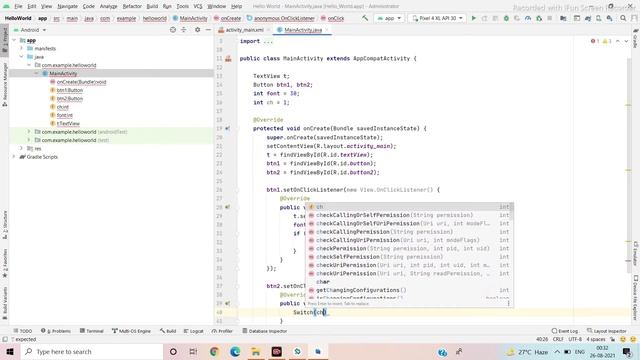Click the Search Everywhere magnifier icon
Viewport: 640px width, 360px height.
click(623, 18)
